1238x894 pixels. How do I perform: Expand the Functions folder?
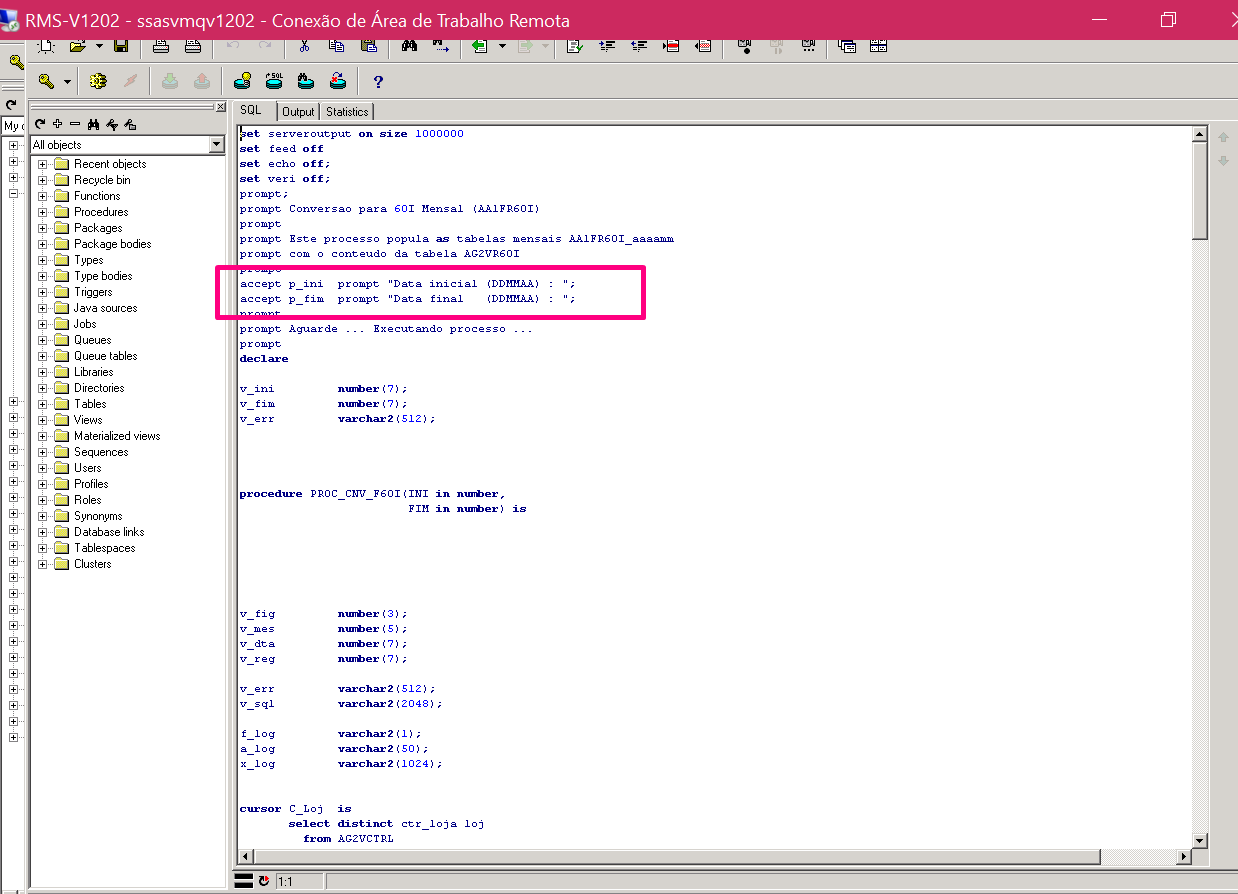(x=43, y=196)
